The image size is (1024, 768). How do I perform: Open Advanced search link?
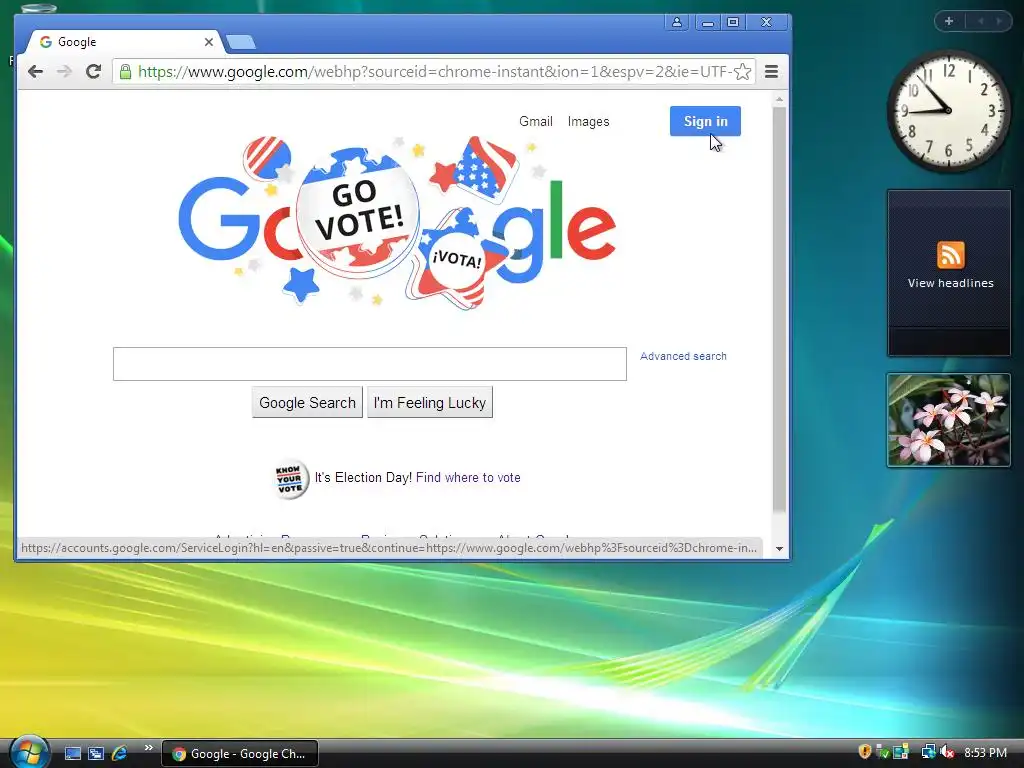click(x=683, y=356)
